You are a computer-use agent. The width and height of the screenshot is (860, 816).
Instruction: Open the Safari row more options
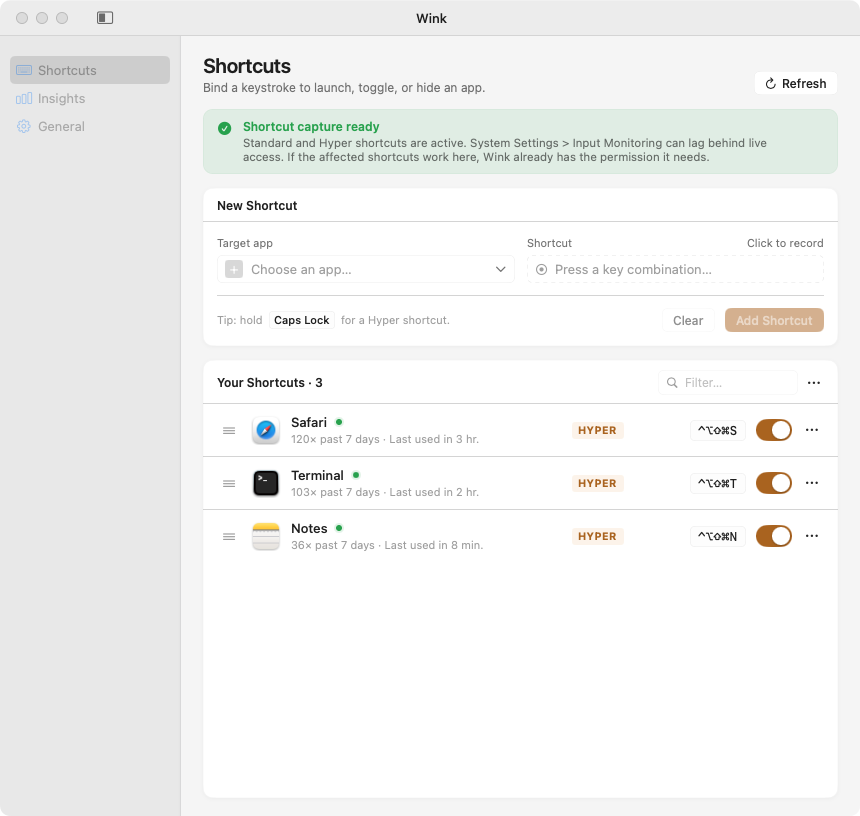pyautogui.click(x=812, y=430)
